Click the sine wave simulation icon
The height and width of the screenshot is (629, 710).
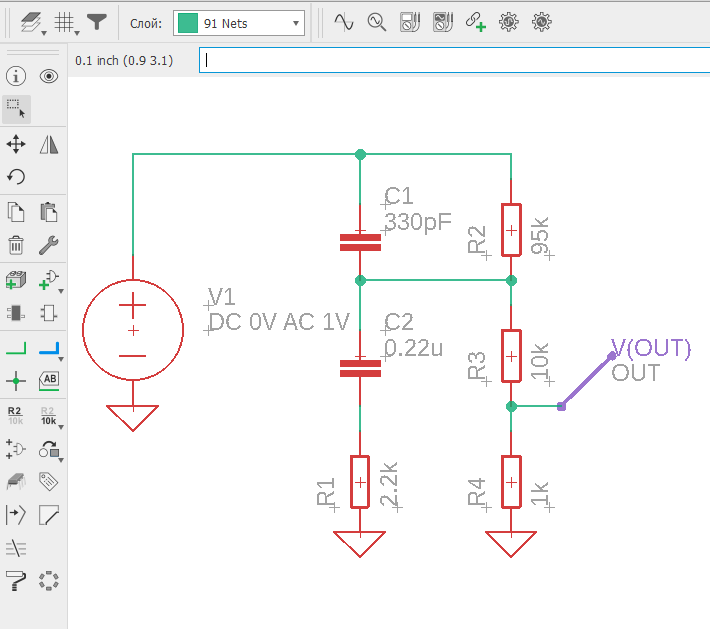coord(344,22)
